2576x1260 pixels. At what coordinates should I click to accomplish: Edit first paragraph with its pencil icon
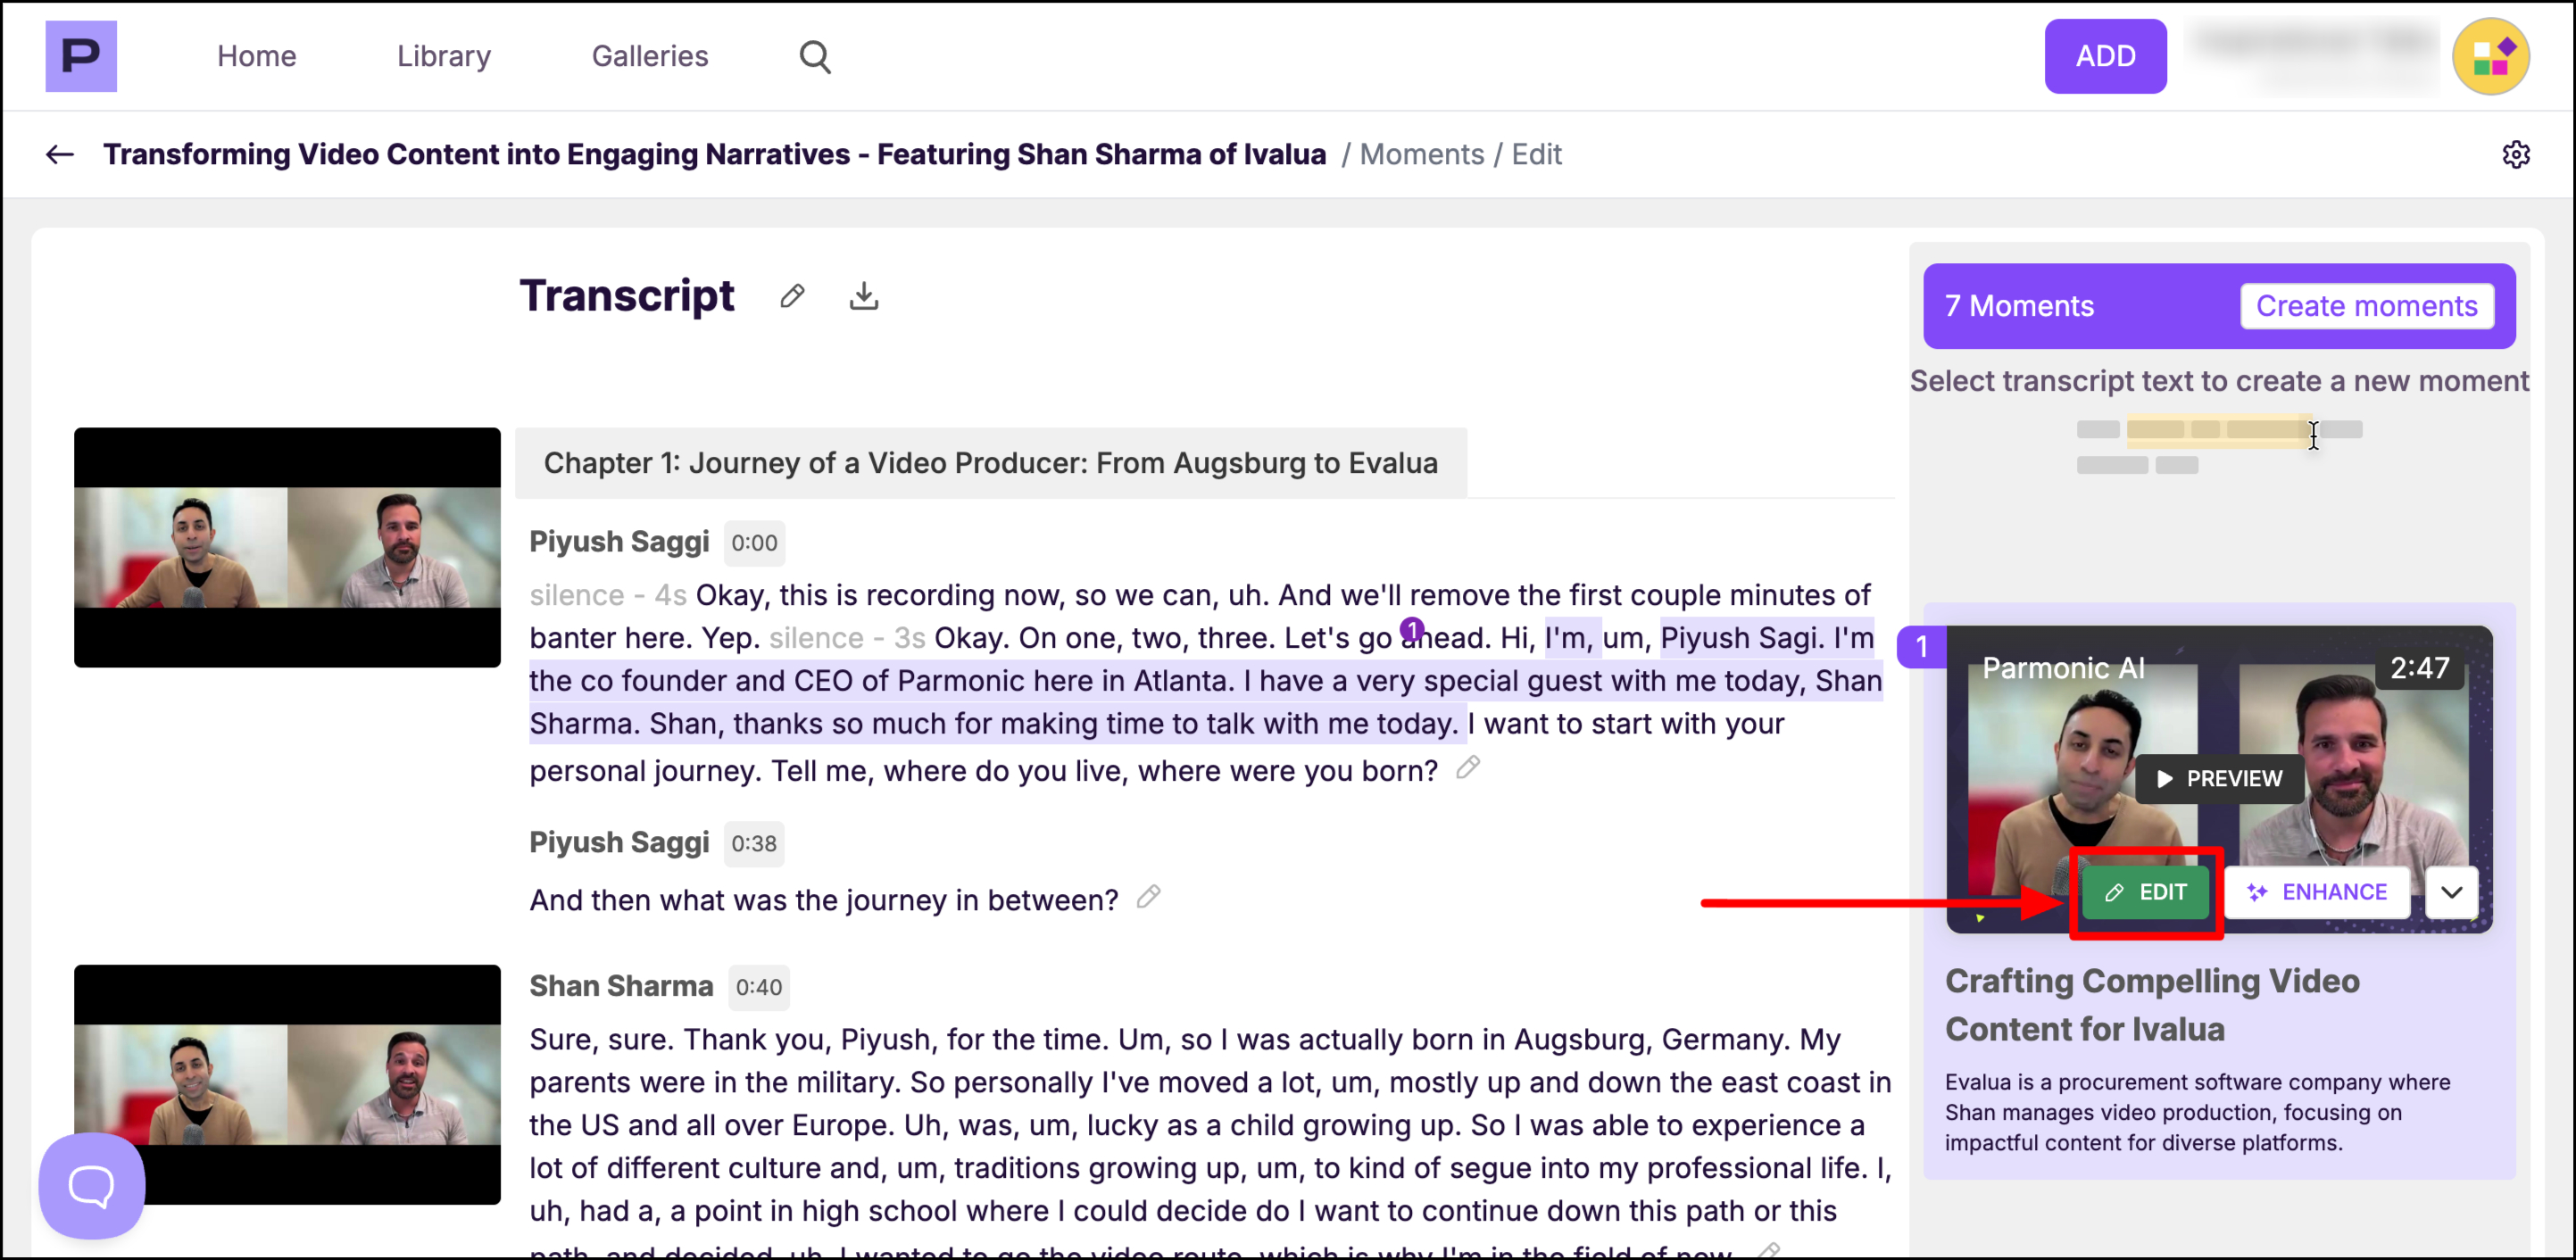coord(1467,768)
